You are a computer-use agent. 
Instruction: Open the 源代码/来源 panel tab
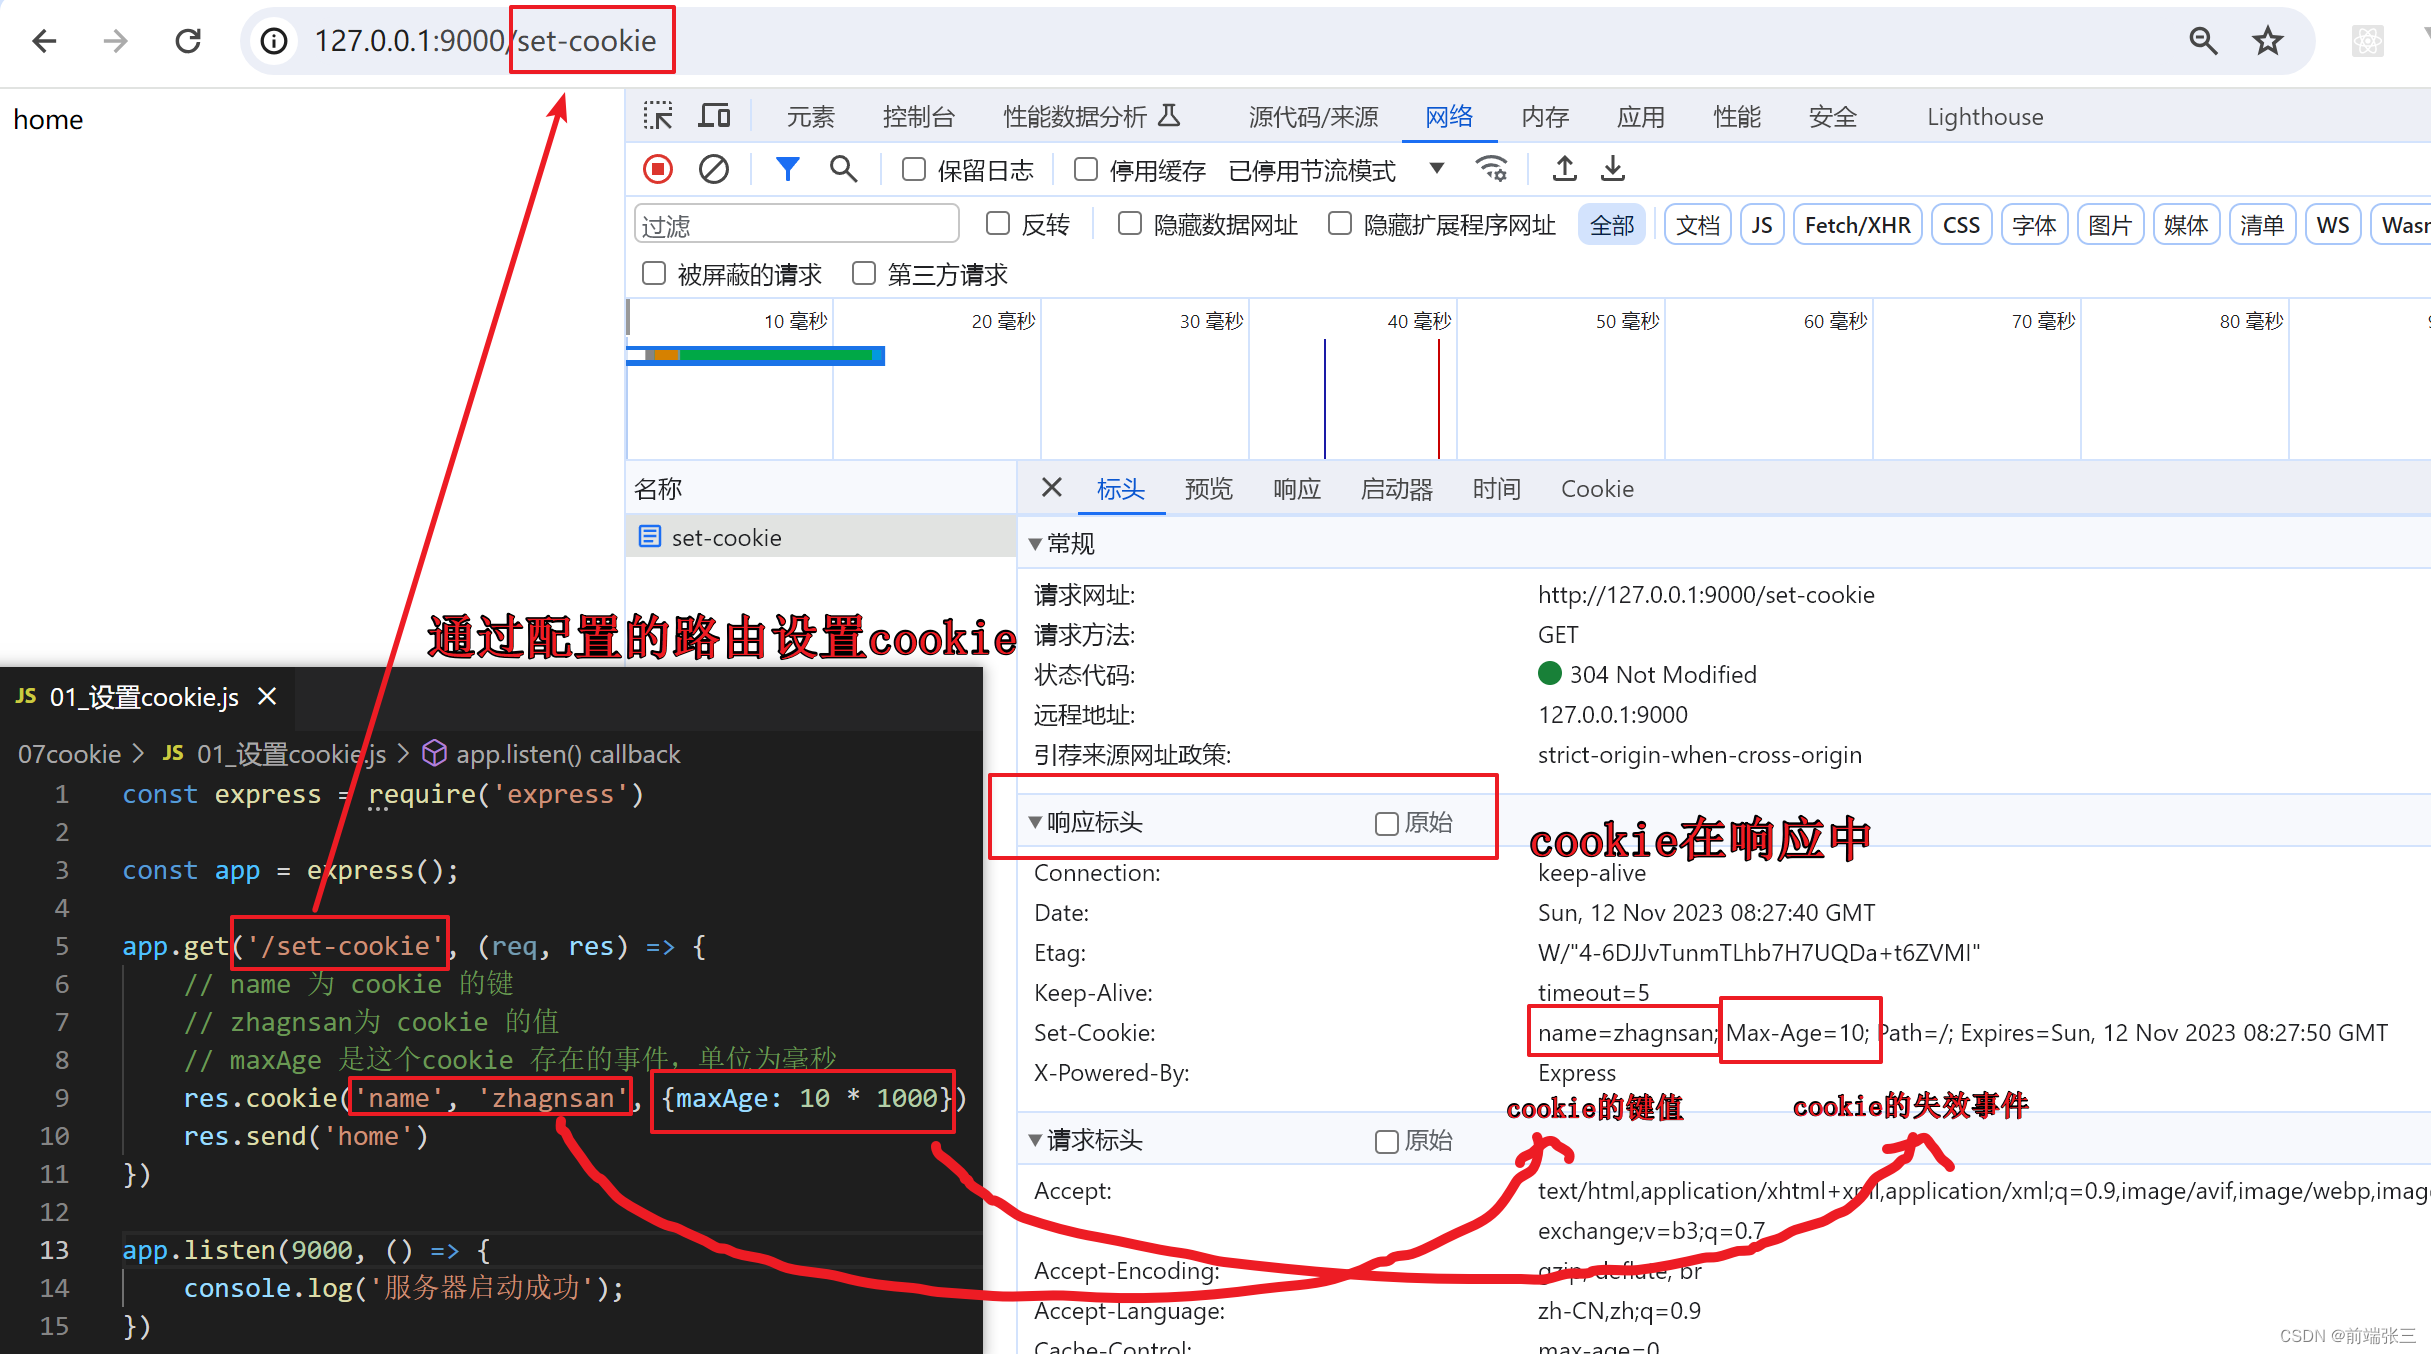coord(1313,117)
